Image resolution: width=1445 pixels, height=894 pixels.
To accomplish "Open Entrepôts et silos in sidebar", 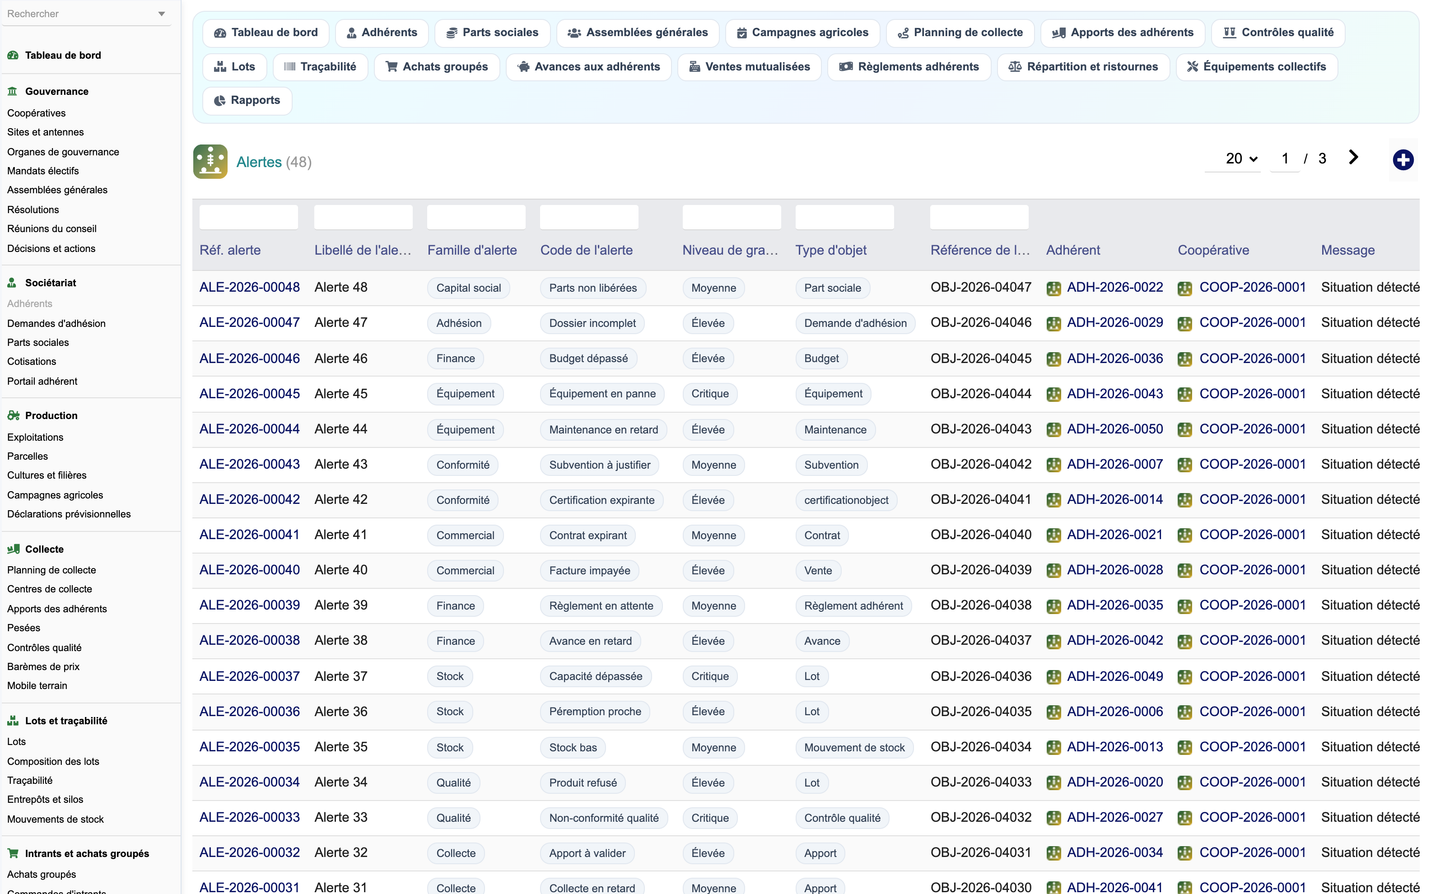I will click(45, 800).
